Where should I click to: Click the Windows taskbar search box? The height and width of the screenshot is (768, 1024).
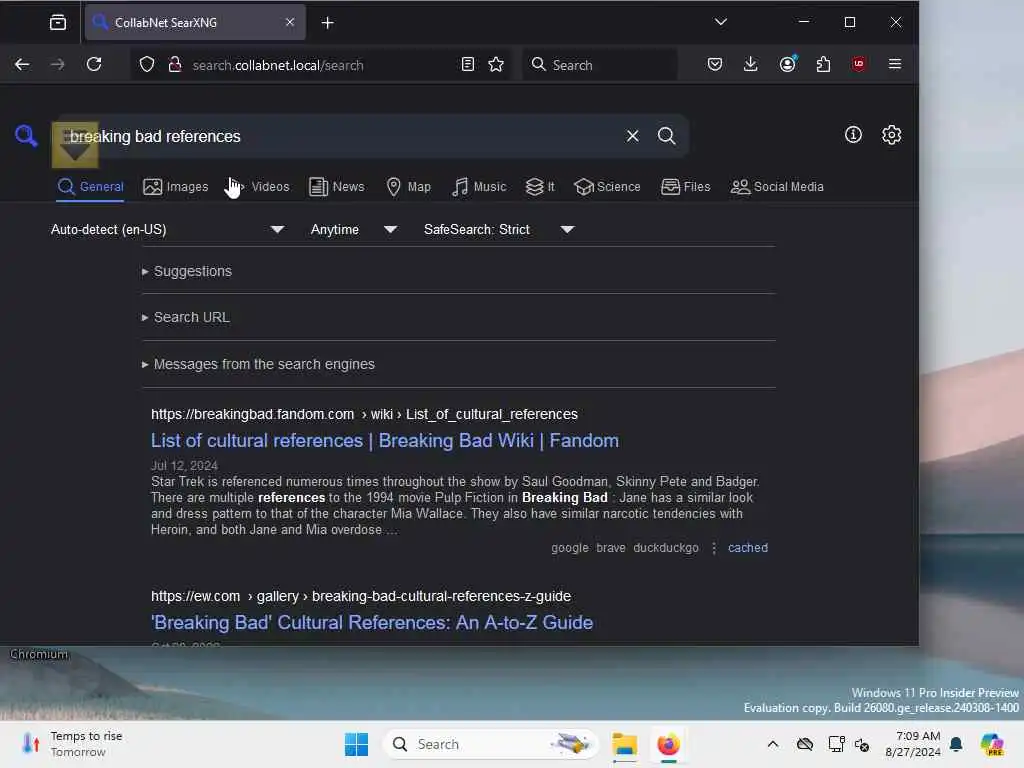click(491, 744)
